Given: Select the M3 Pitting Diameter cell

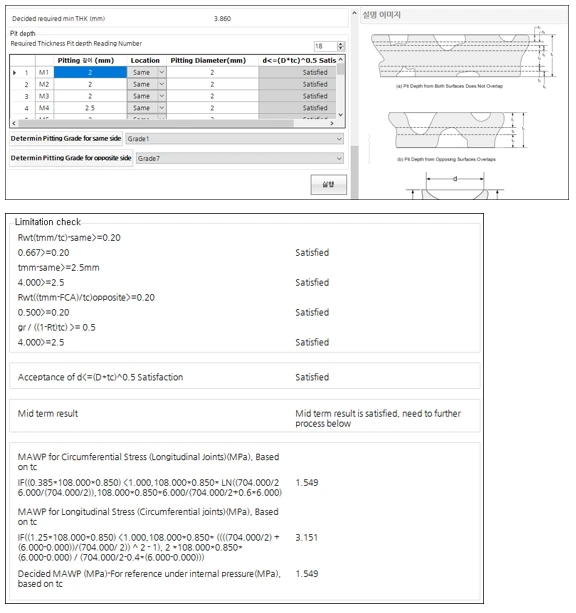Looking at the screenshot, I should coord(212,96).
